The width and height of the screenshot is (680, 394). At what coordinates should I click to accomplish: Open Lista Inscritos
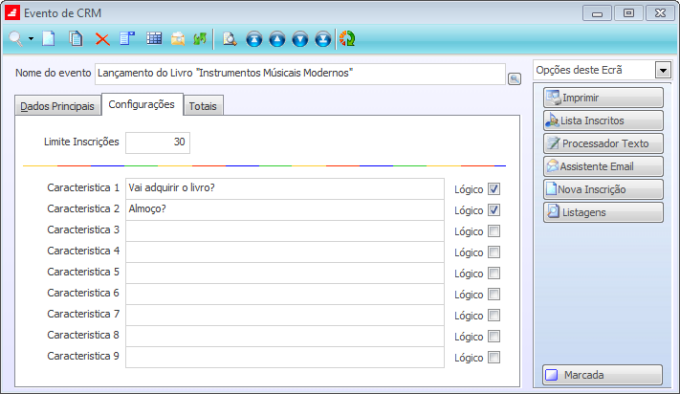click(603, 120)
